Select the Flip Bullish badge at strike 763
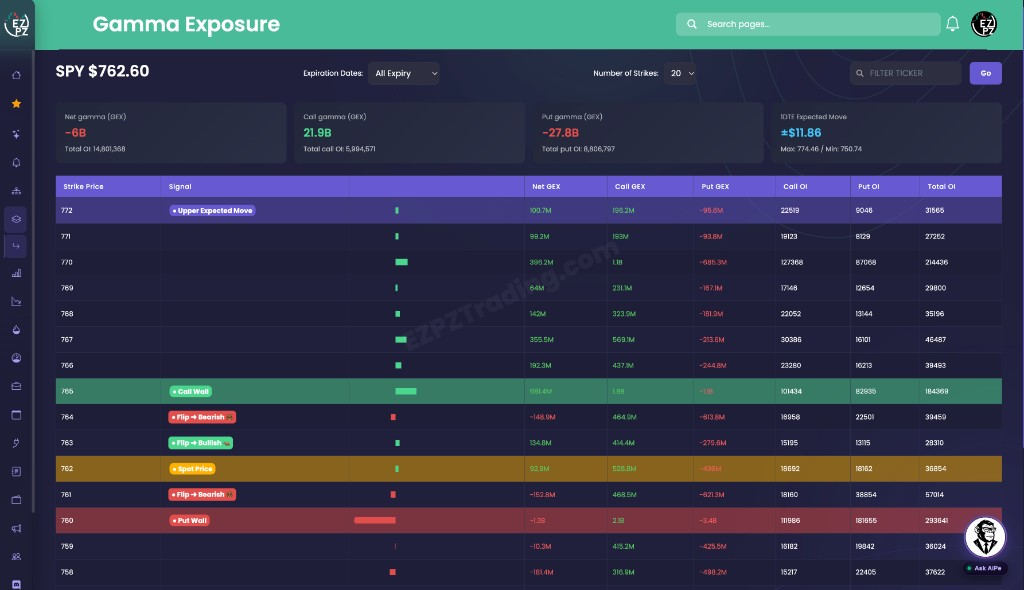Viewport: 1024px width, 590px height. (200, 443)
